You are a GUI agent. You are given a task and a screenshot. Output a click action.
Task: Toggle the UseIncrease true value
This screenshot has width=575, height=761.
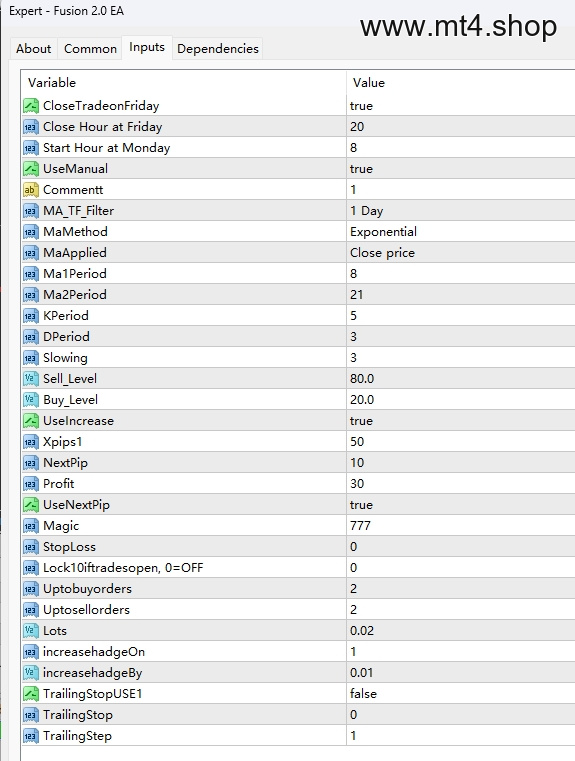(x=460, y=421)
